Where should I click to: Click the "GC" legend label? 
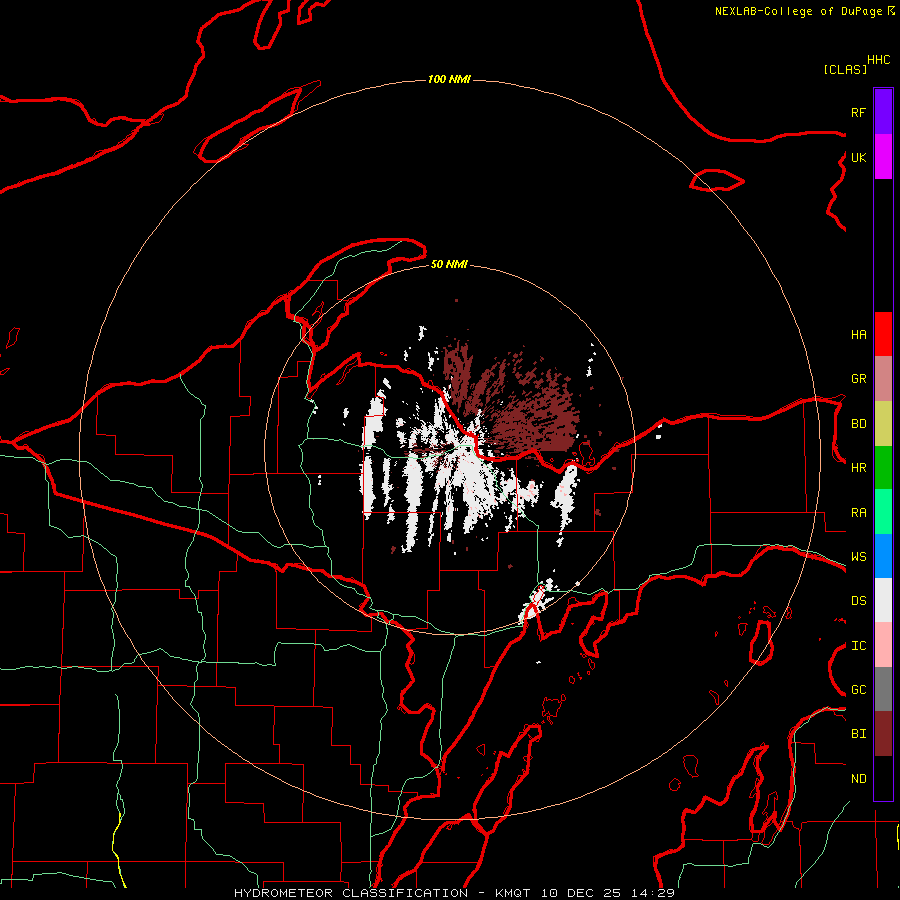[x=858, y=690]
